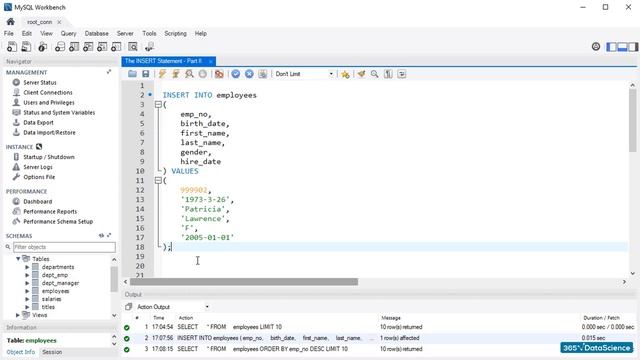Execute statement under cursor icon
The height and width of the screenshot is (360, 640).
tap(176, 74)
